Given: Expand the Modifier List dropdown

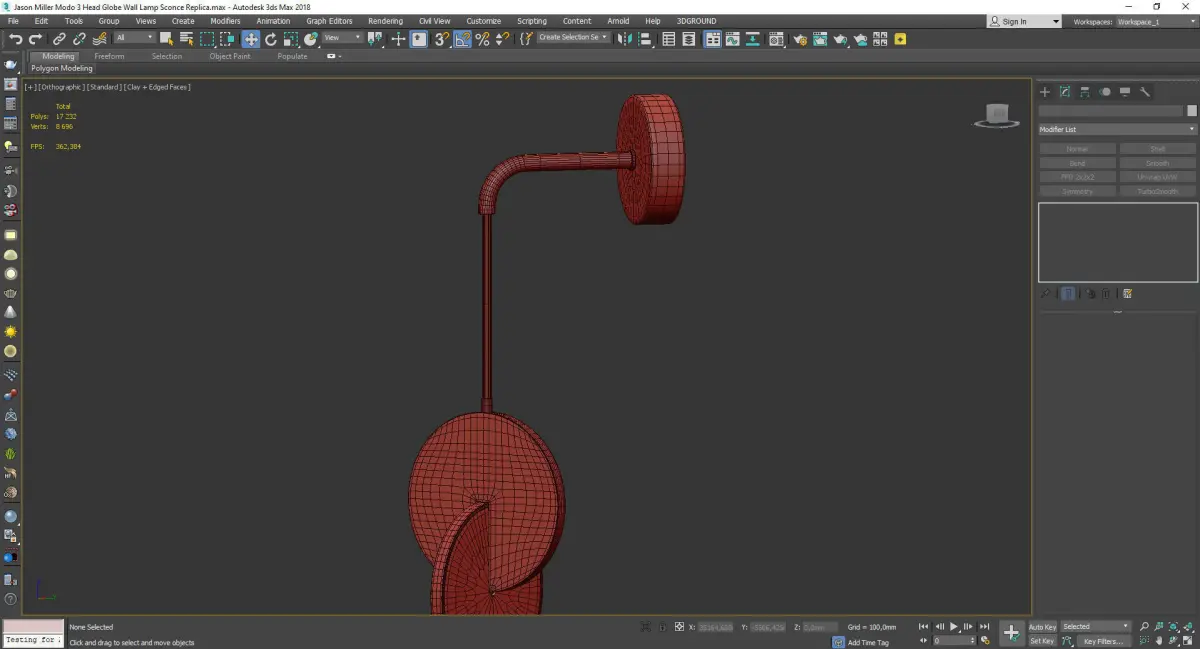Looking at the screenshot, I should pyautogui.click(x=1117, y=129).
